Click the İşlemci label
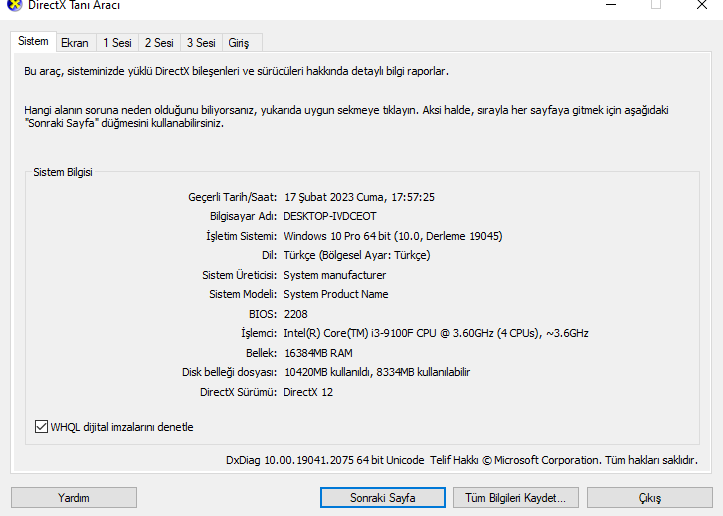Screen dimensions: 723x516 (x=259, y=333)
